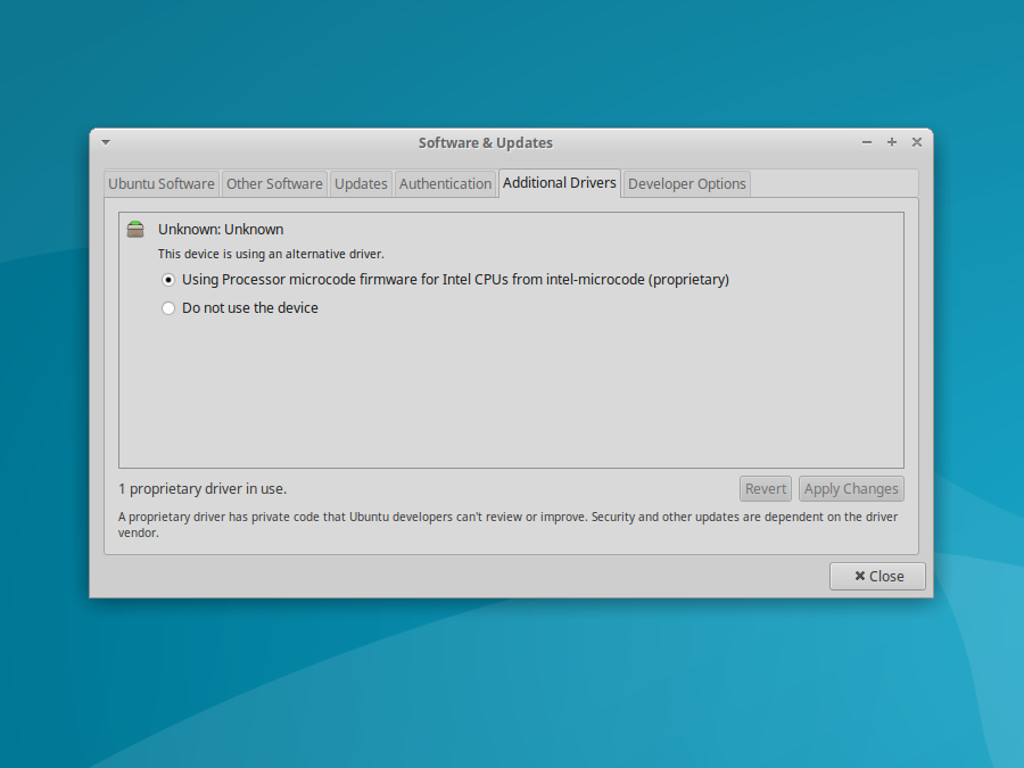Switch to Developer Options tab

pos(686,184)
